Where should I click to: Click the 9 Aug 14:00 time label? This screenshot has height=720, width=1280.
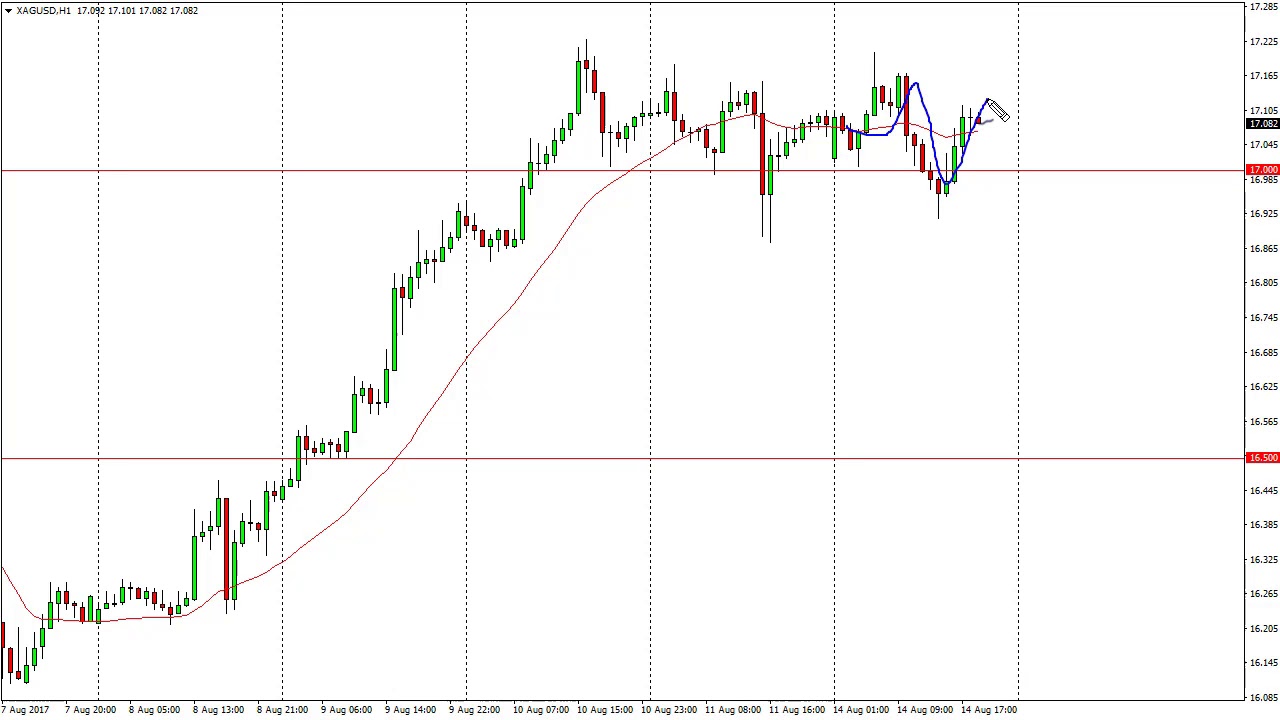[410, 711]
